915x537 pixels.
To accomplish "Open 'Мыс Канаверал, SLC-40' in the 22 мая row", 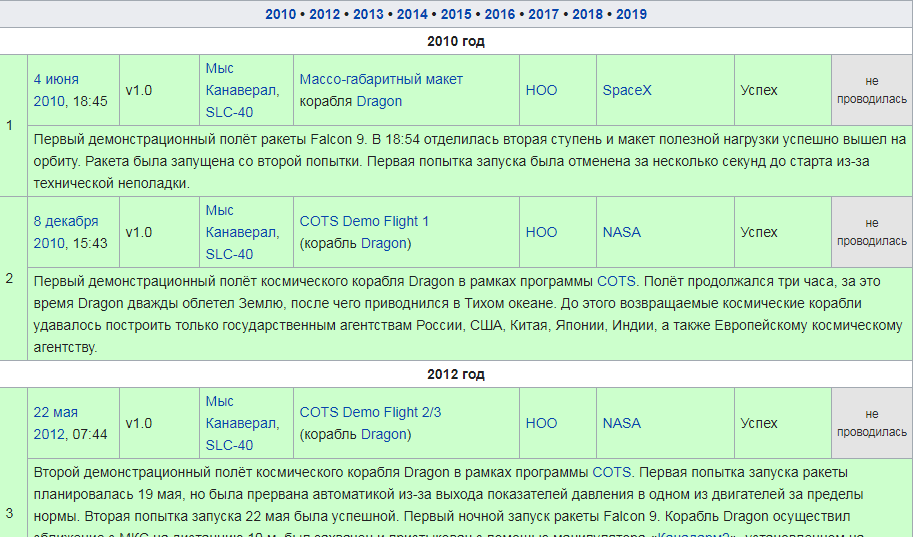I will pos(242,423).
